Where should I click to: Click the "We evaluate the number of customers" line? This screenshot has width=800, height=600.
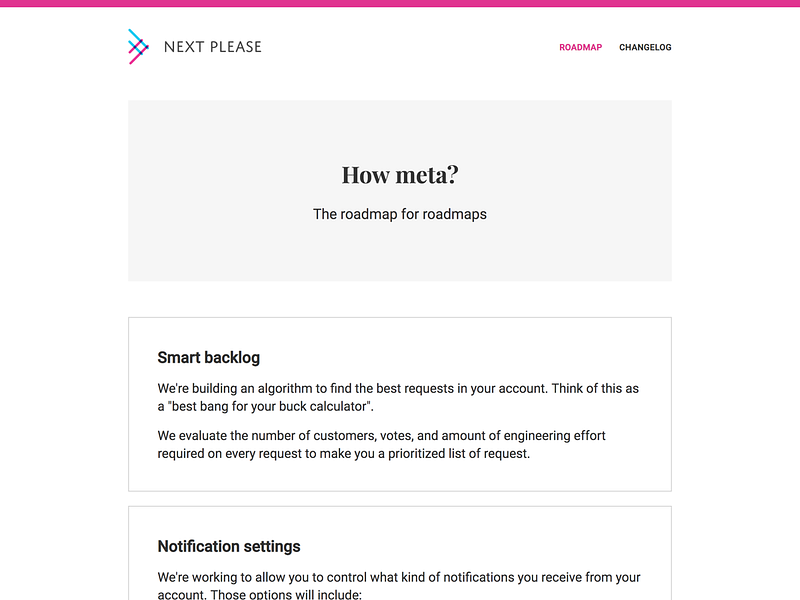click(x=381, y=435)
